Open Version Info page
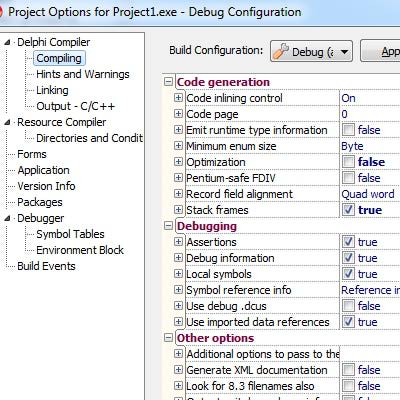 (x=46, y=186)
